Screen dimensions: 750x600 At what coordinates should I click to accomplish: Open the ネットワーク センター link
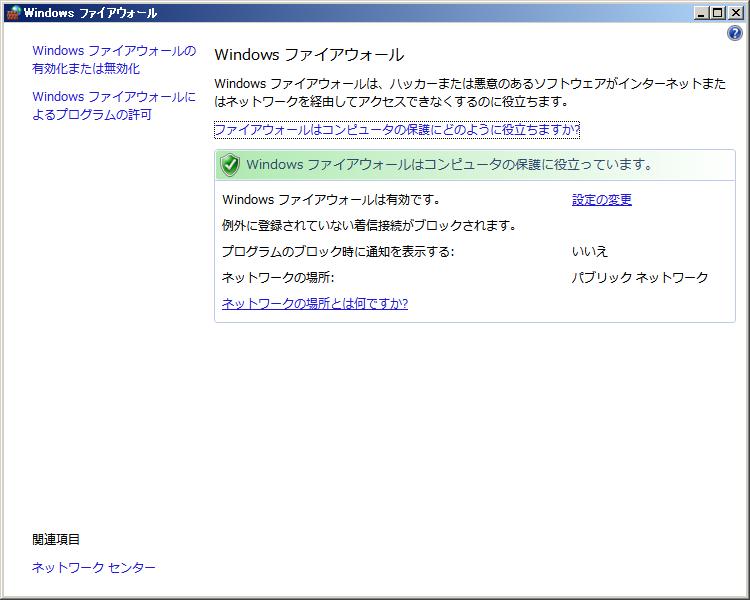coord(94,567)
